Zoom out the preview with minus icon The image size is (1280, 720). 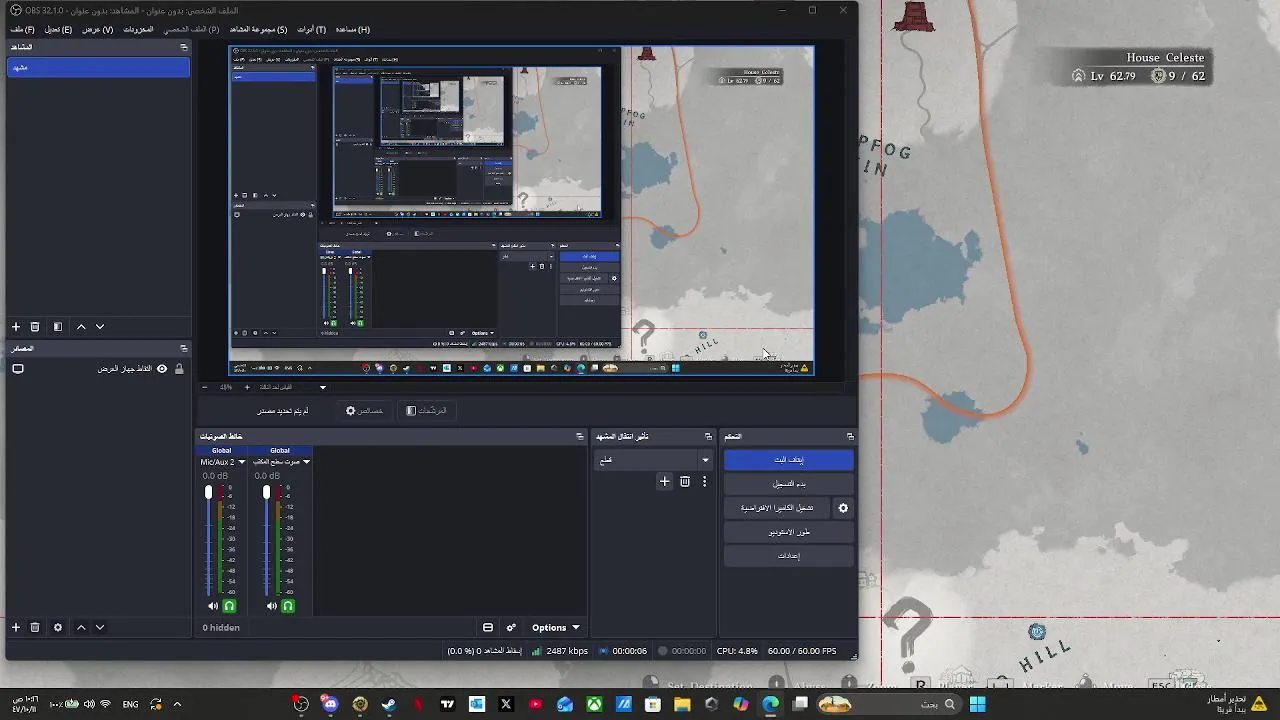204,387
